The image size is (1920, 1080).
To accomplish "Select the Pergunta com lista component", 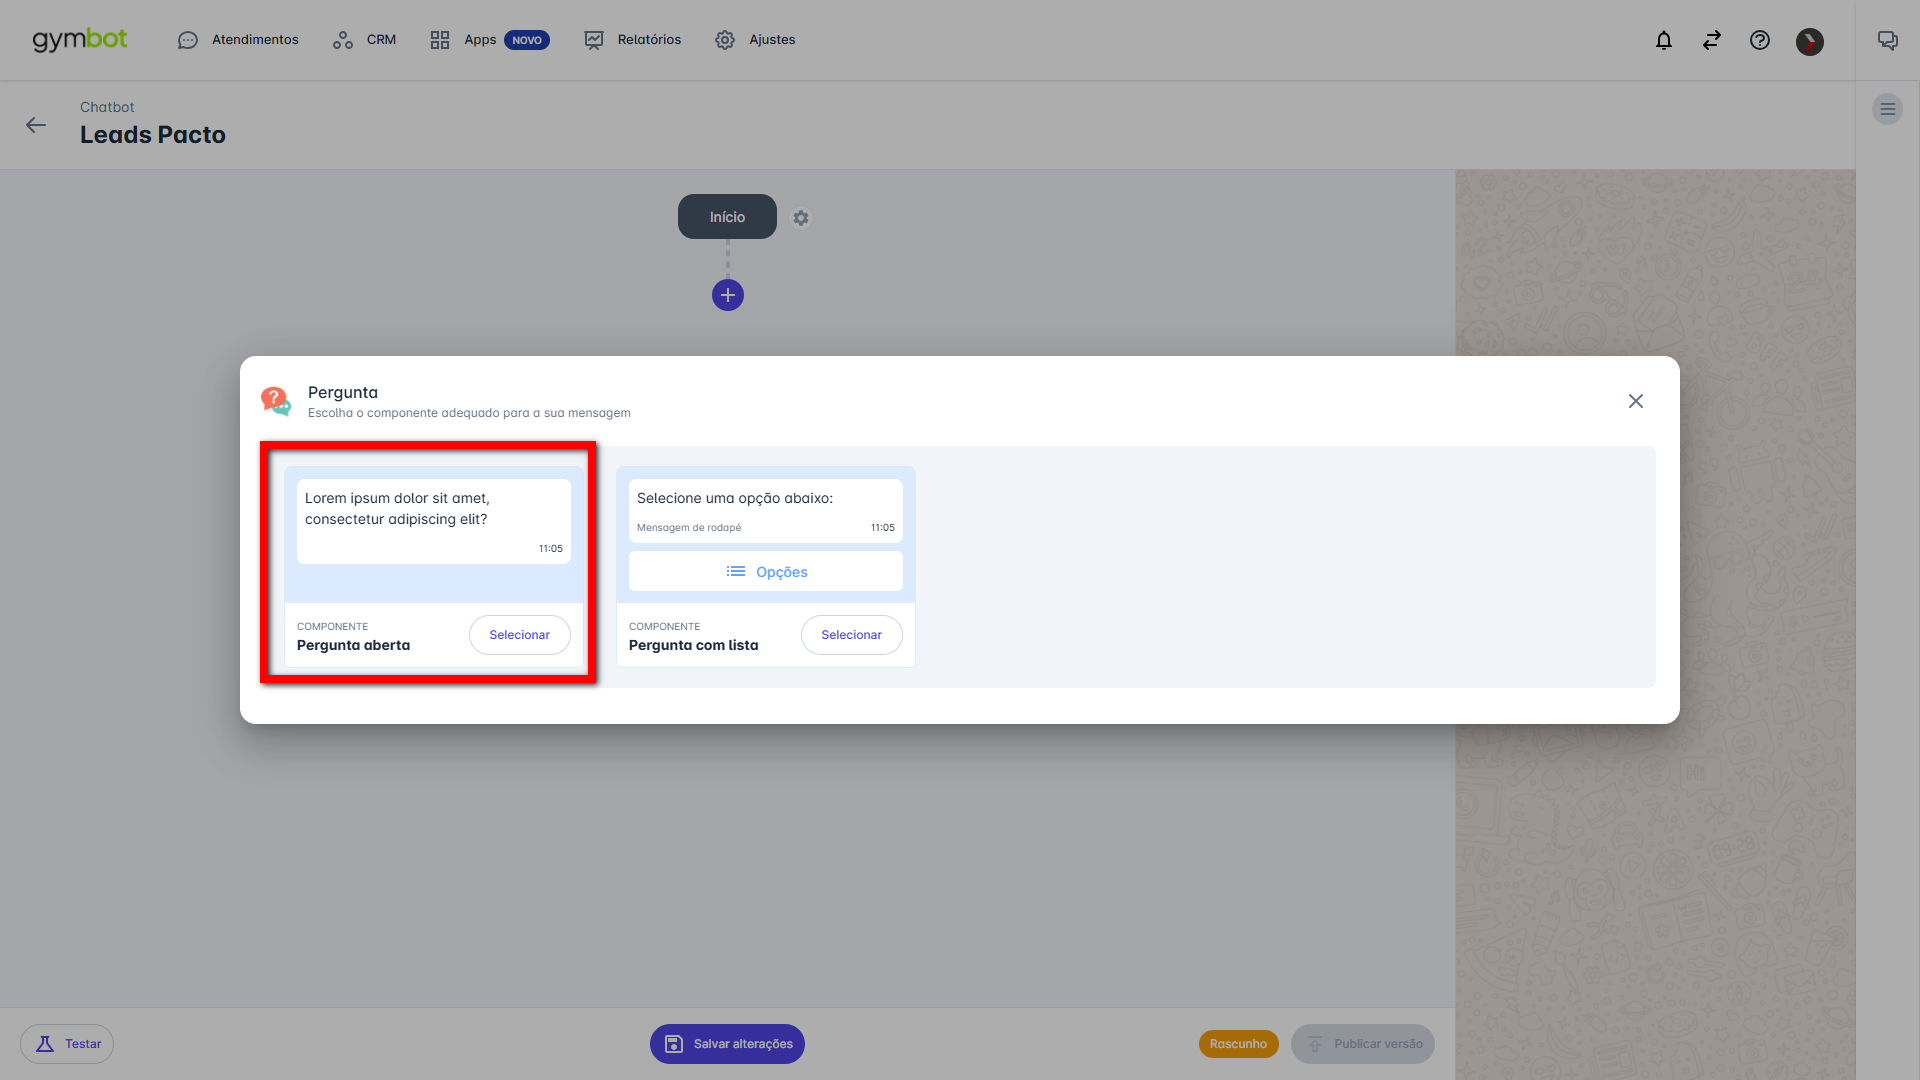I will coord(851,635).
